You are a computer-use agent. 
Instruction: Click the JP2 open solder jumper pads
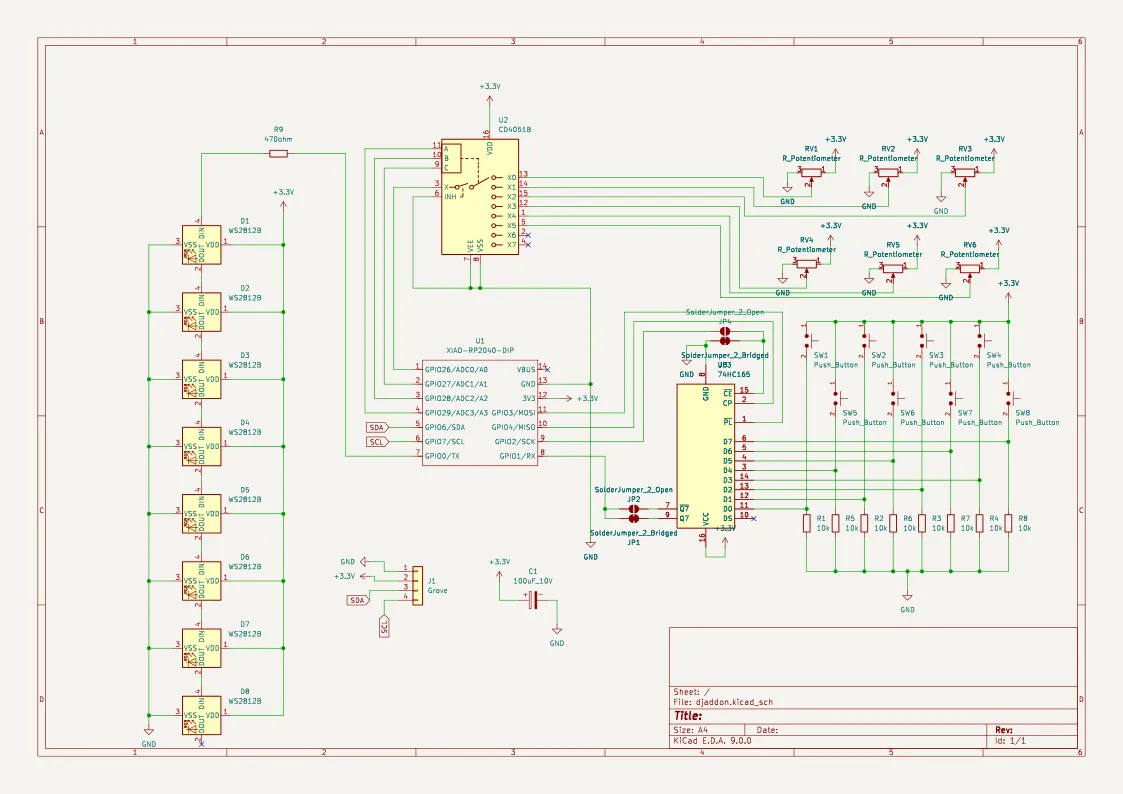(634, 509)
